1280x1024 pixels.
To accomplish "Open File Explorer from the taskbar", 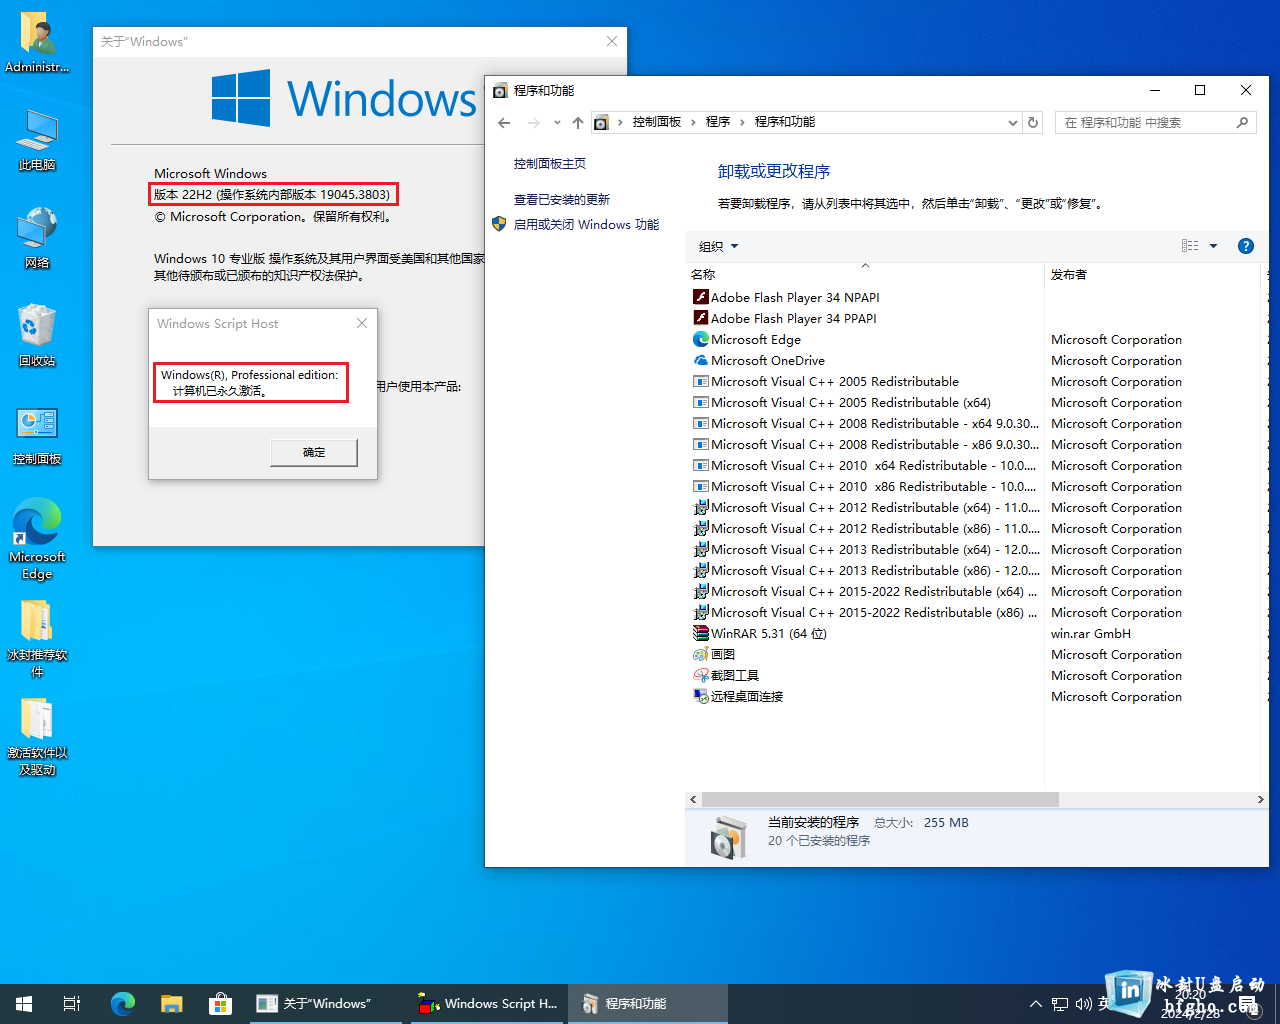I will pyautogui.click(x=171, y=1003).
